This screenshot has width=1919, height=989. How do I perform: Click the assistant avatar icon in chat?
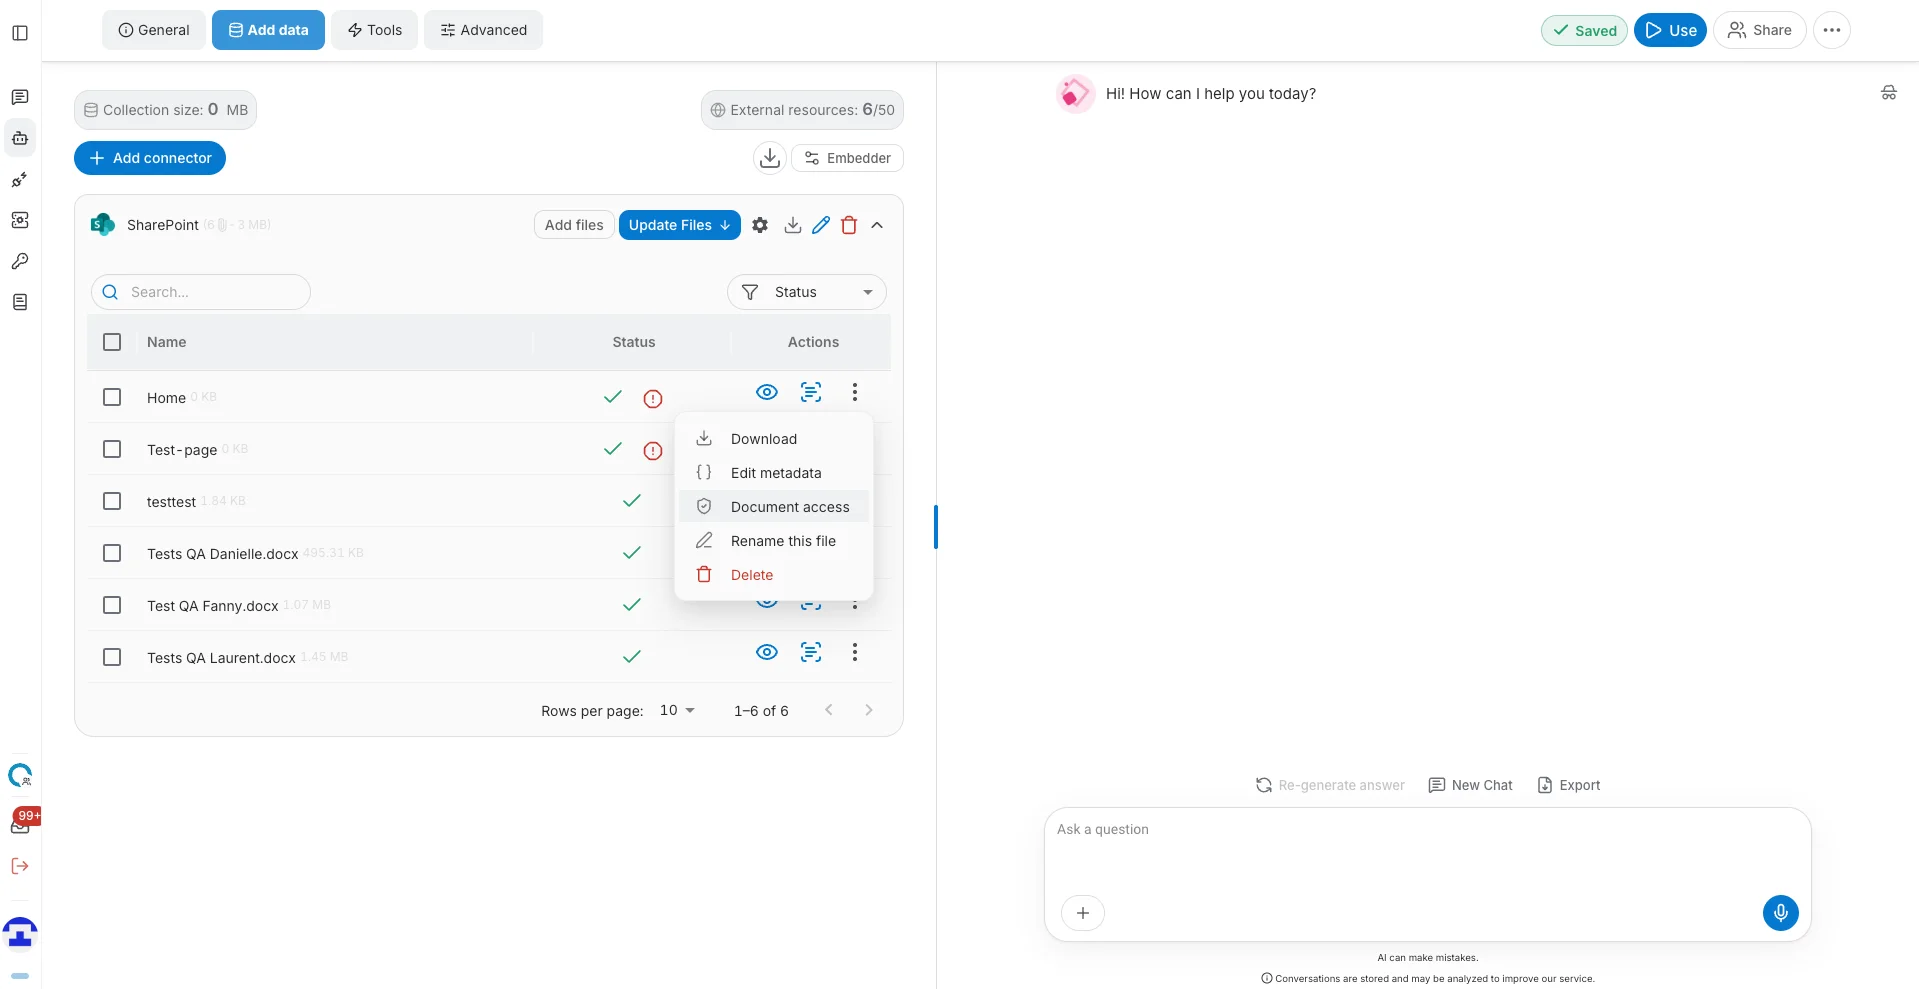pyautogui.click(x=1076, y=94)
